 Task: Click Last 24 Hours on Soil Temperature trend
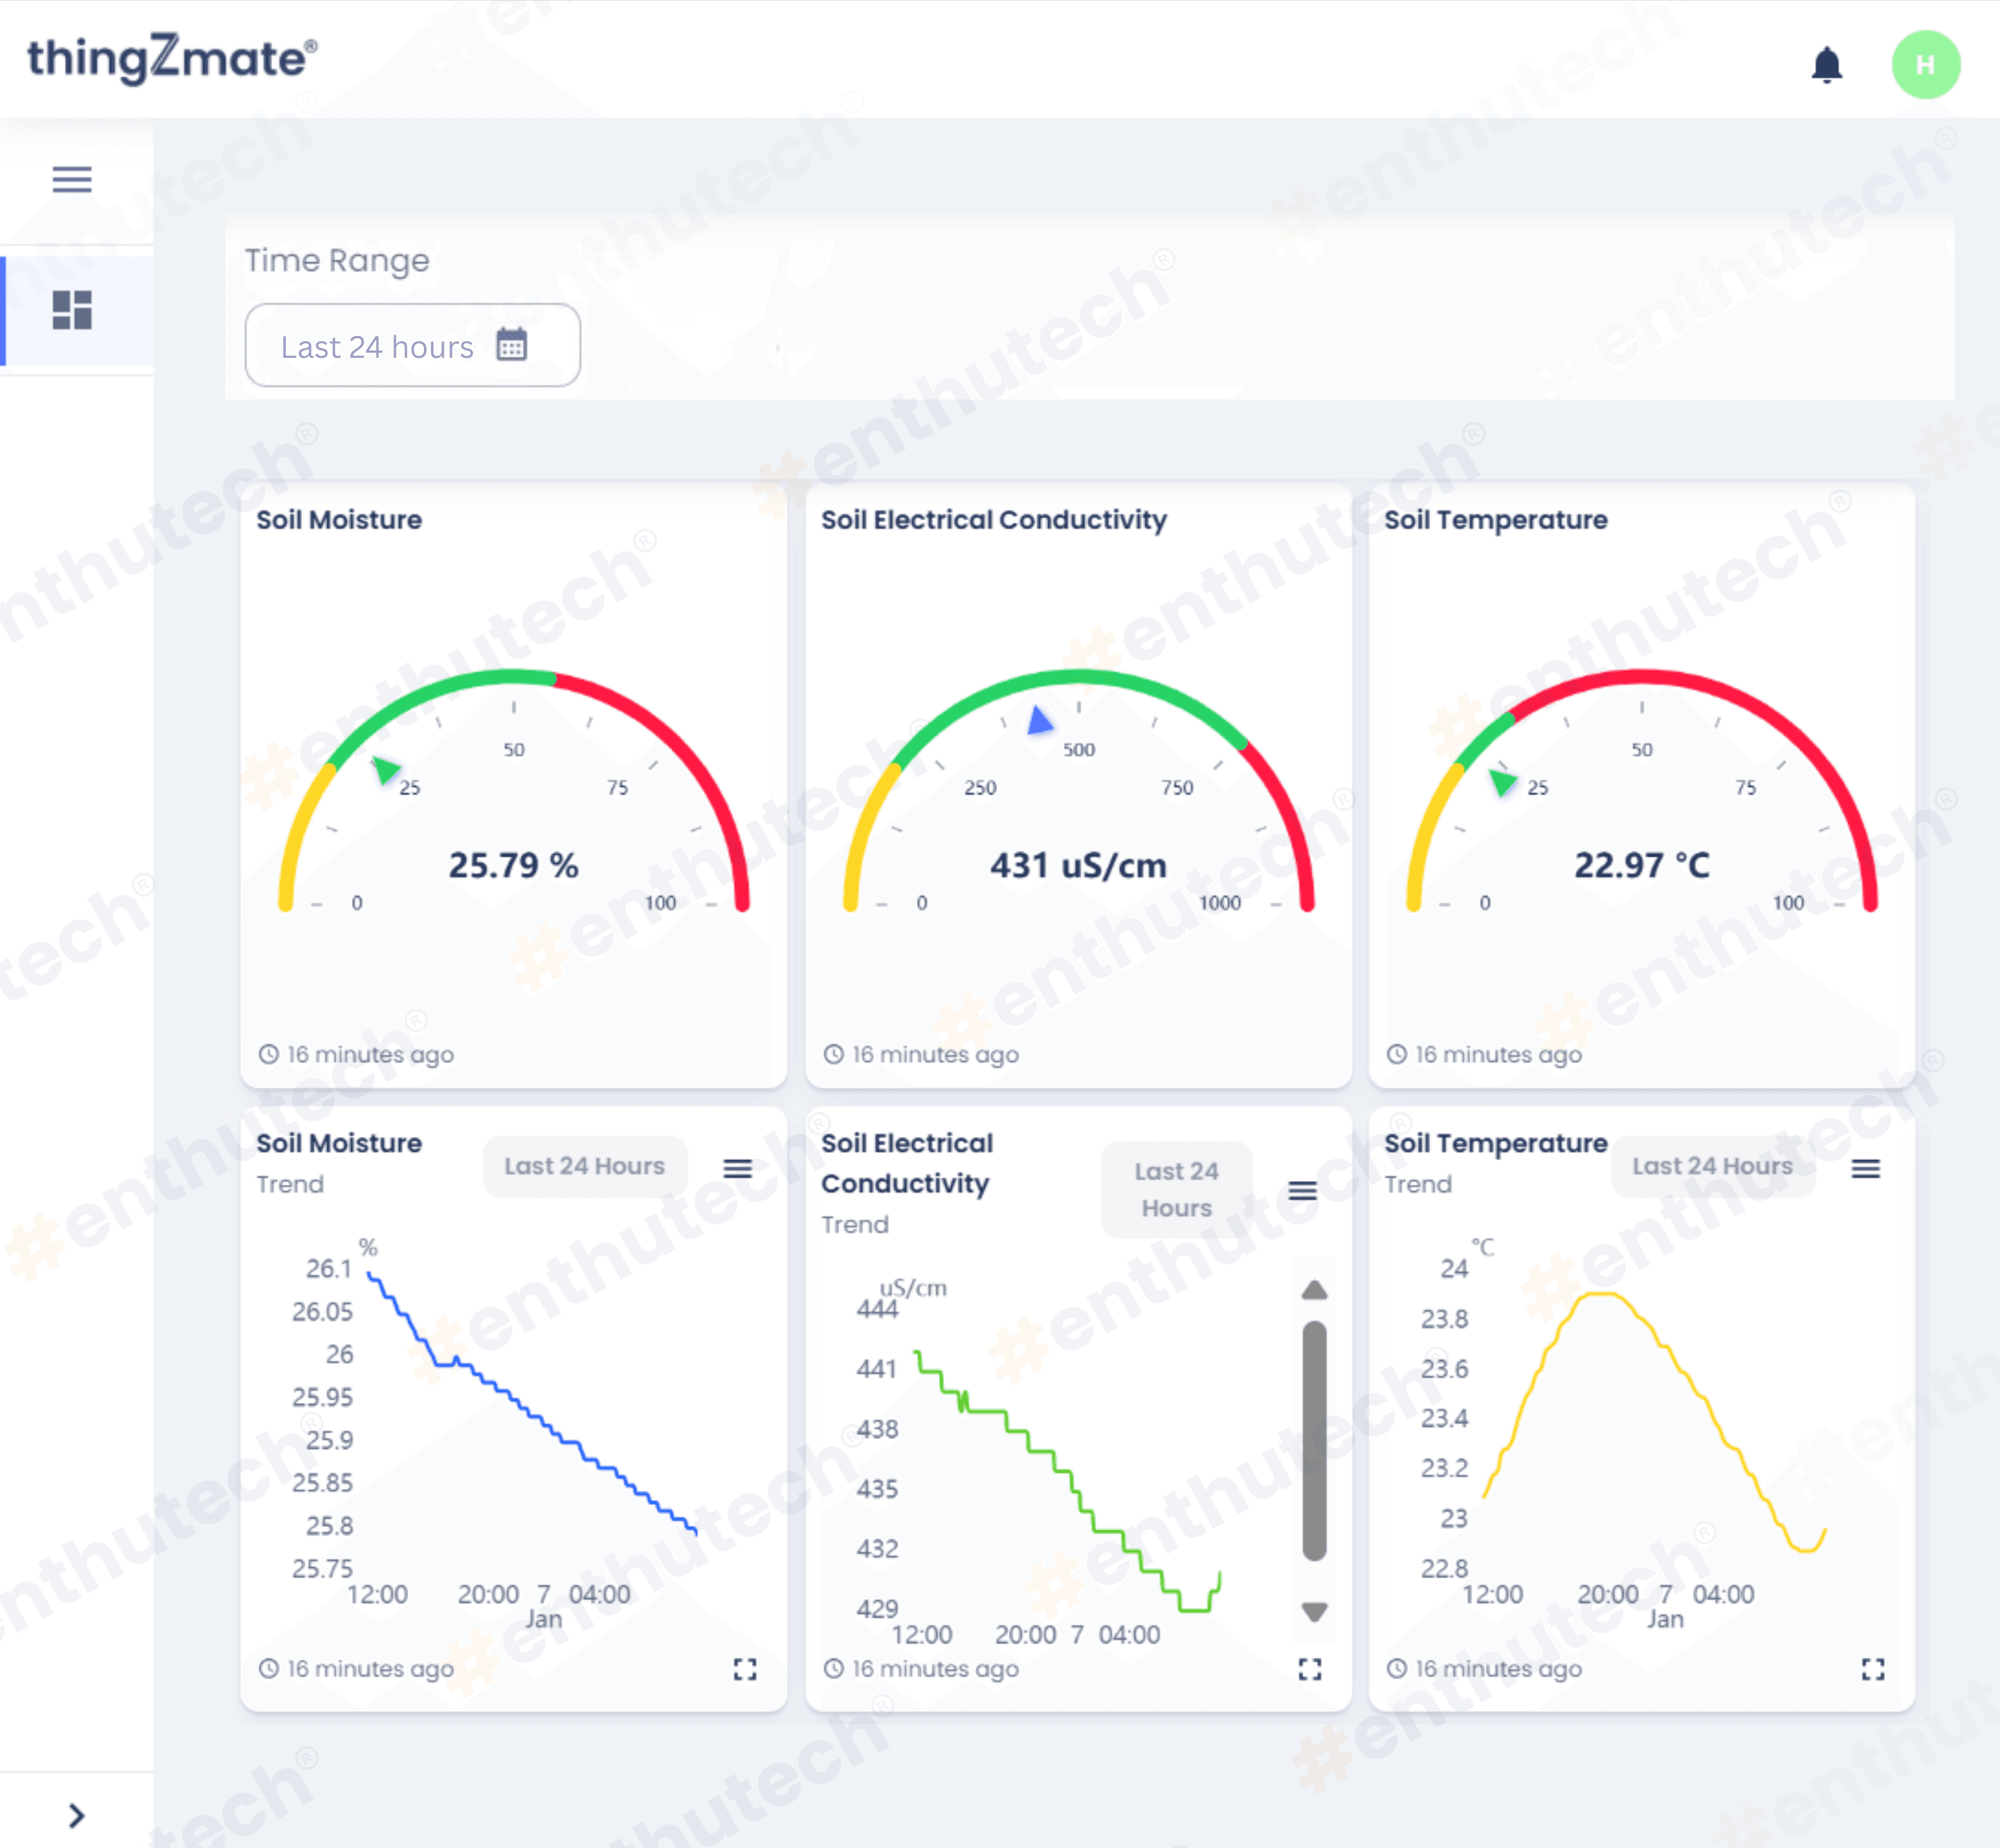tap(1712, 1166)
